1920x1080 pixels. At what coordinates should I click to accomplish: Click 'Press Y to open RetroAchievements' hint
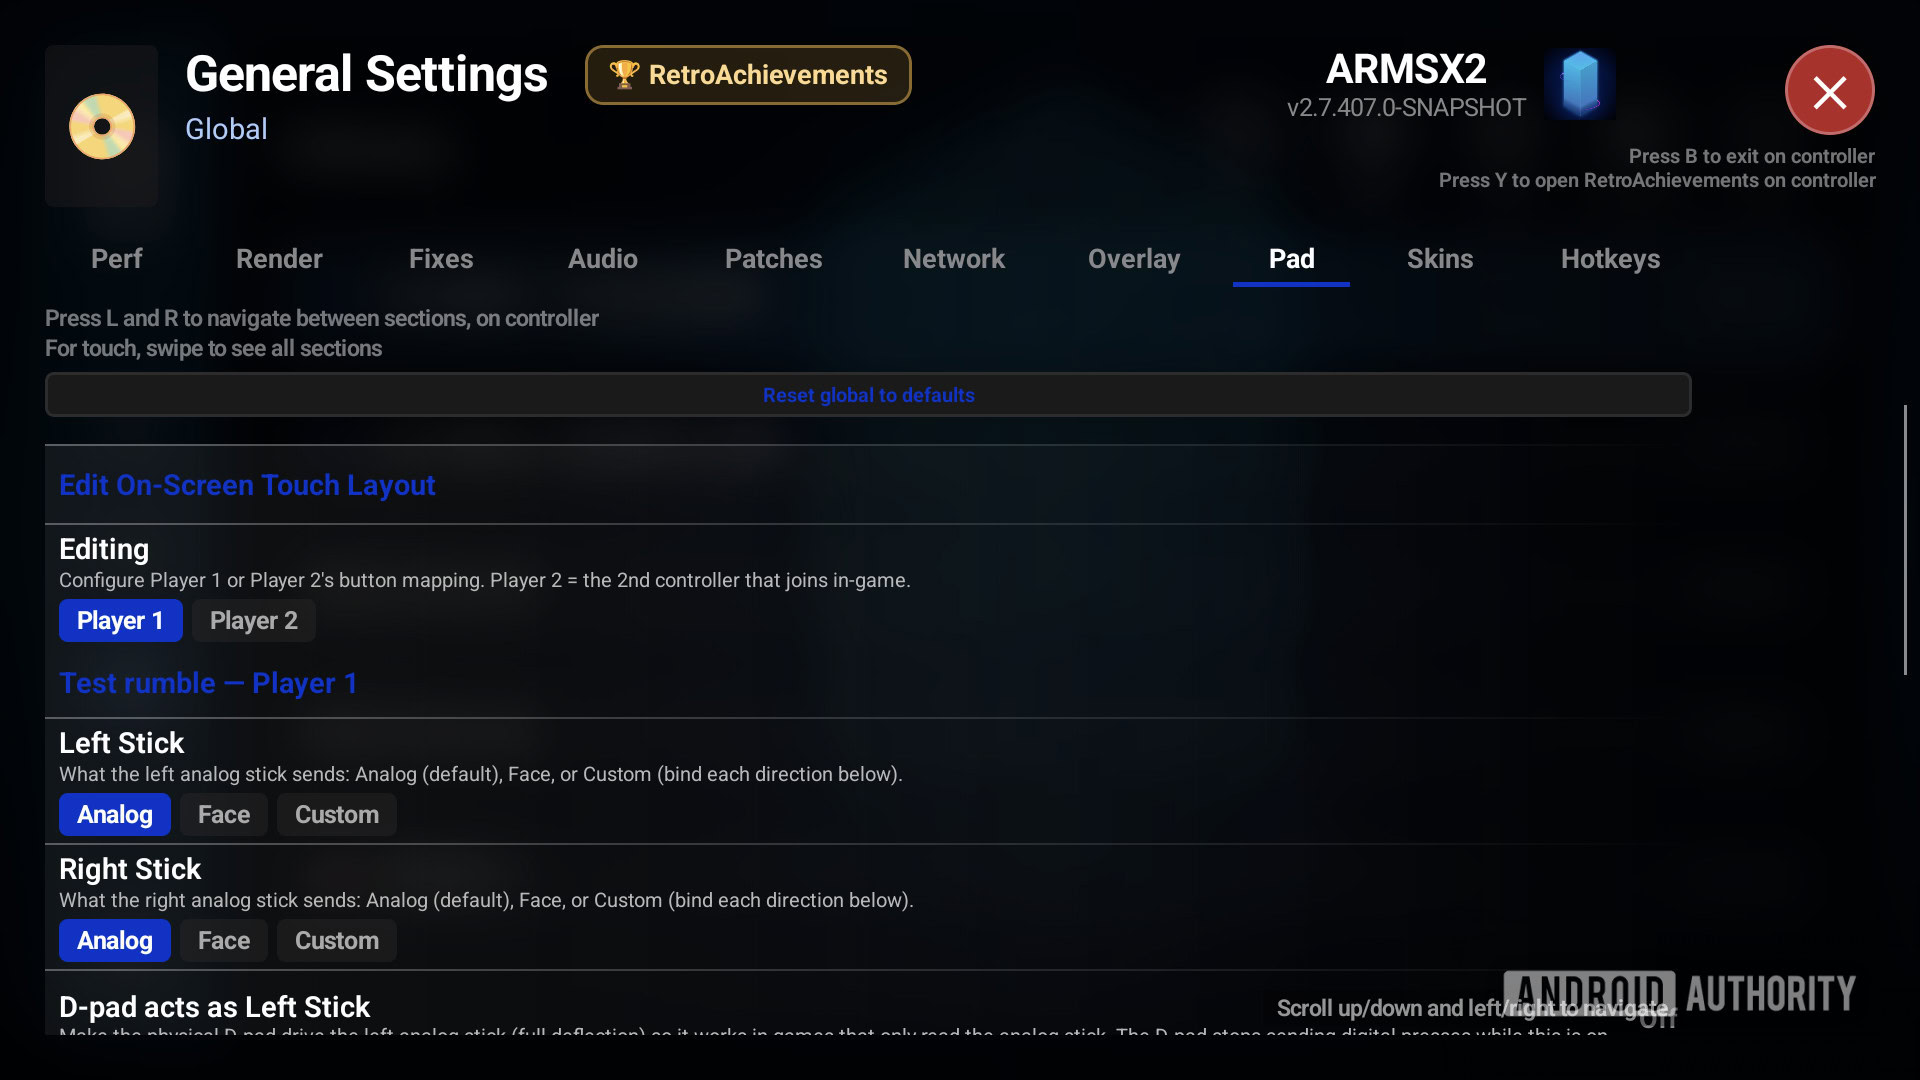pos(1657,180)
